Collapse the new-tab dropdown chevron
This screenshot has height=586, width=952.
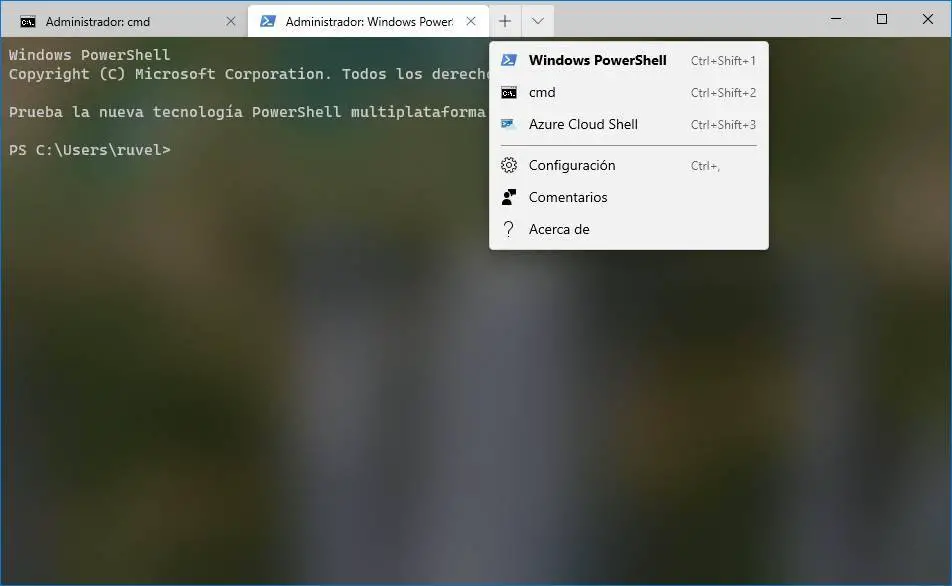[x=537, y=21]
